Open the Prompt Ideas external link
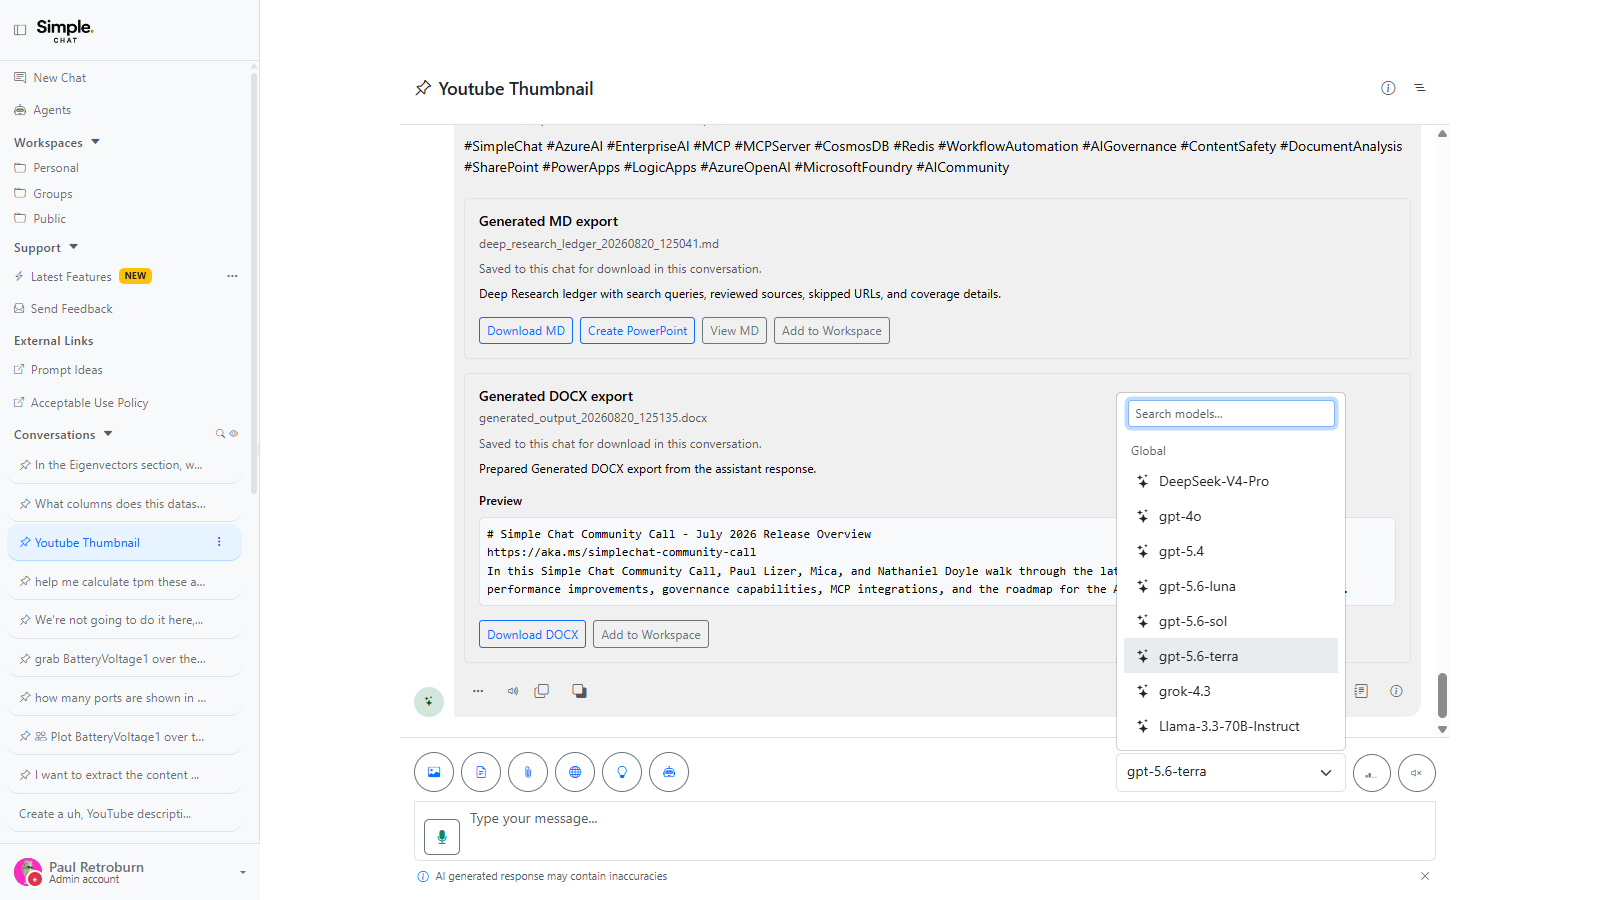Viewport: 1600px width, 900px height. tap(58, 370)
